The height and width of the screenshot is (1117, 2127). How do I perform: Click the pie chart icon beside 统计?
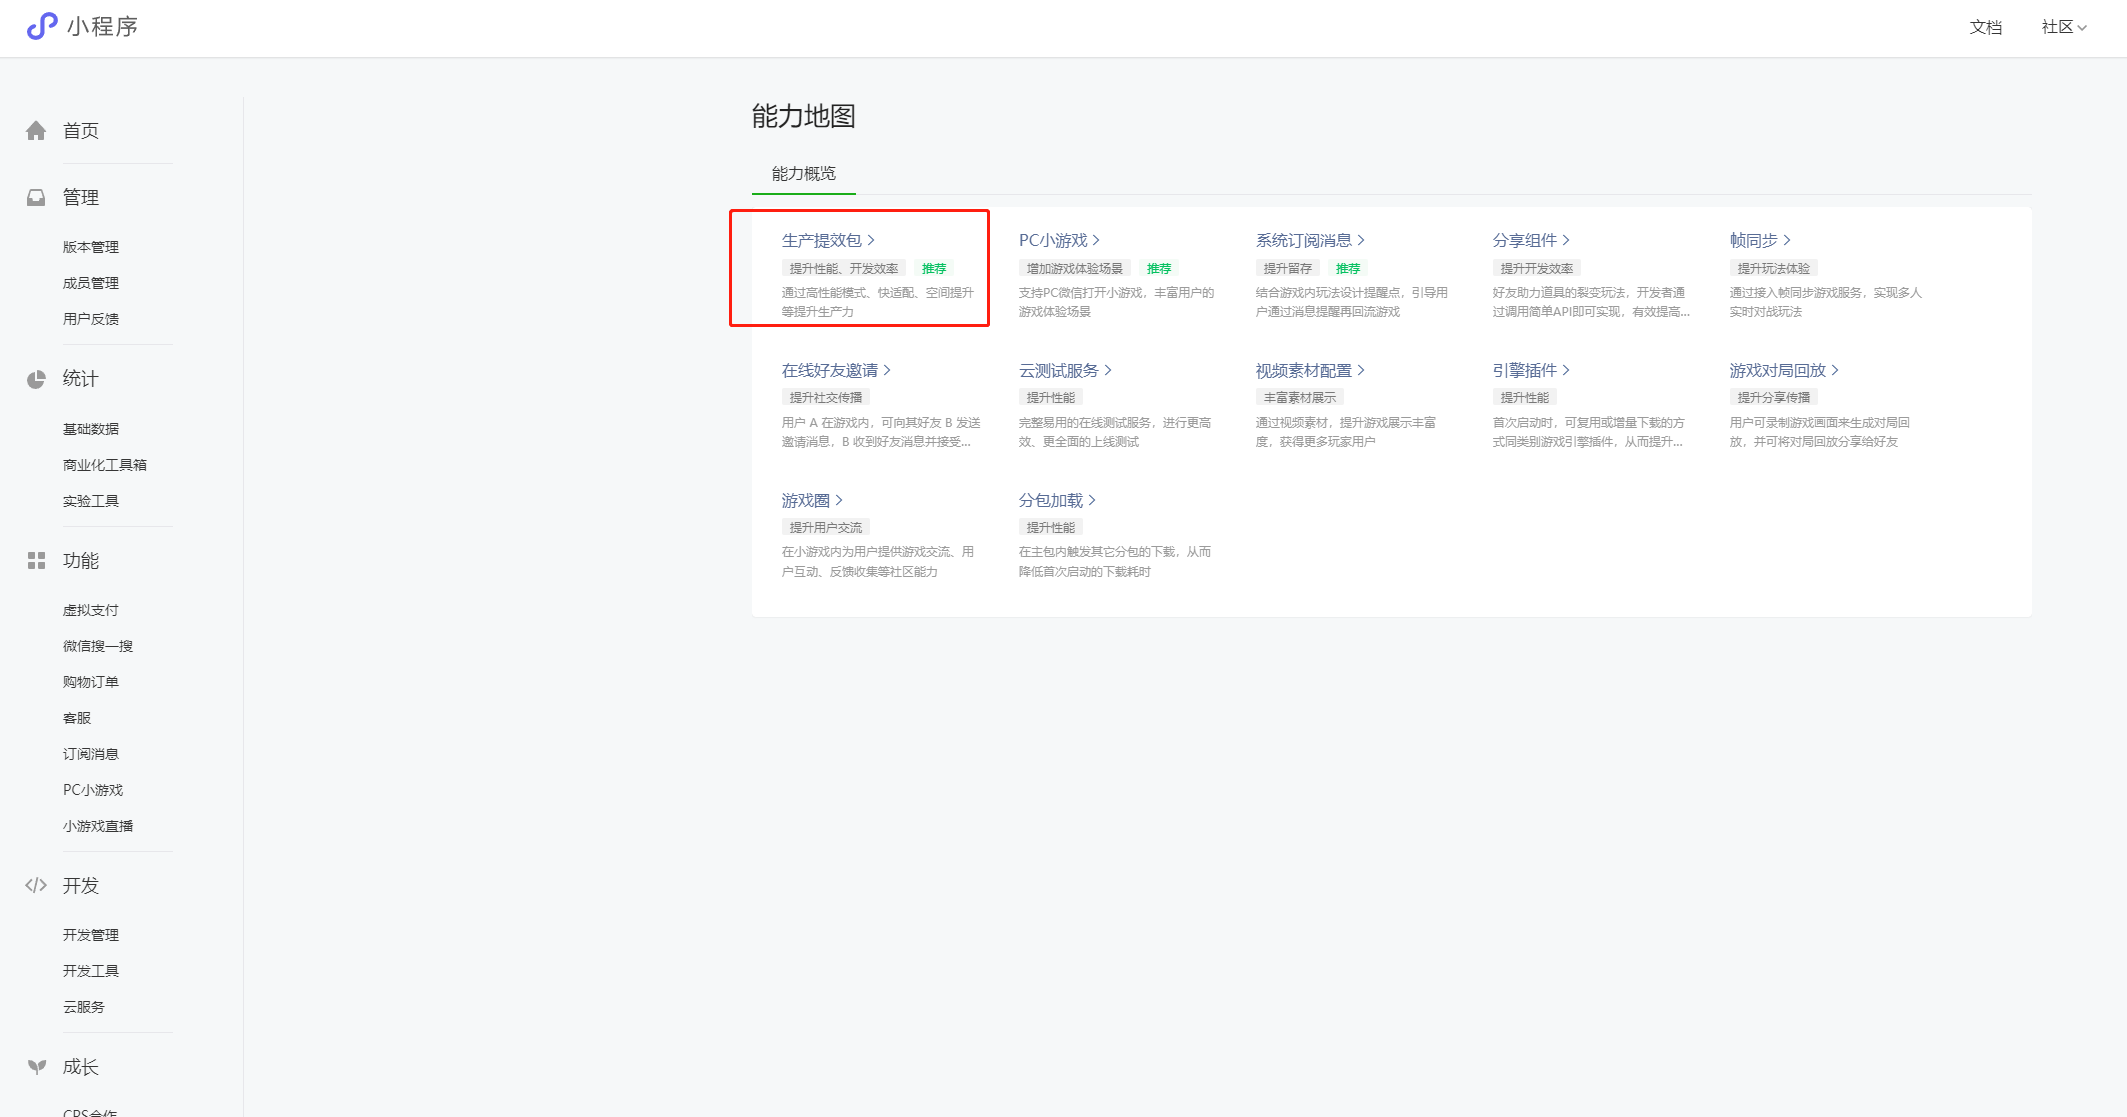[x=36, y=379]
